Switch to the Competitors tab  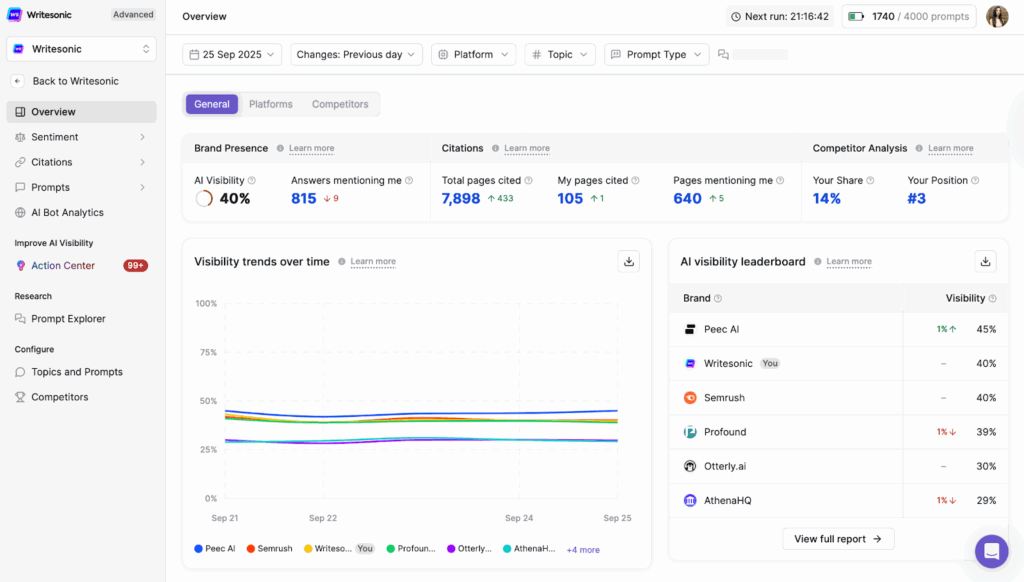340,104
